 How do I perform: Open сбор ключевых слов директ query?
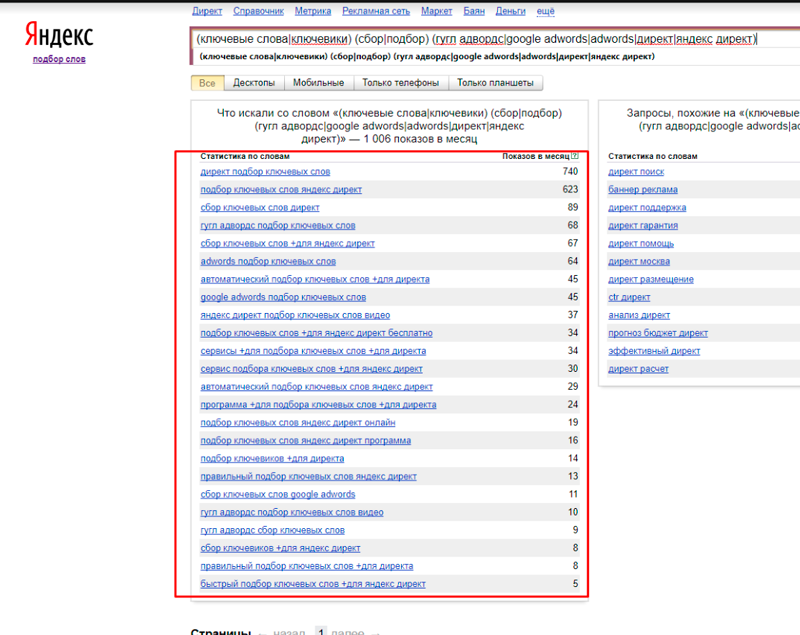click(x=260, y=208)
